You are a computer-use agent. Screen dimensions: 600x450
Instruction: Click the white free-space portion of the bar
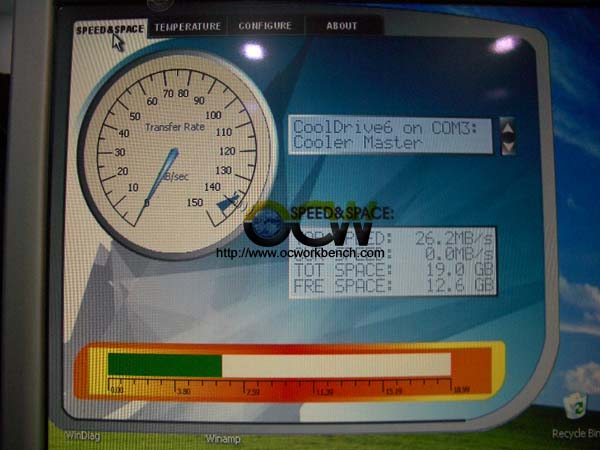pyautogui.click(x=336, y=365)
